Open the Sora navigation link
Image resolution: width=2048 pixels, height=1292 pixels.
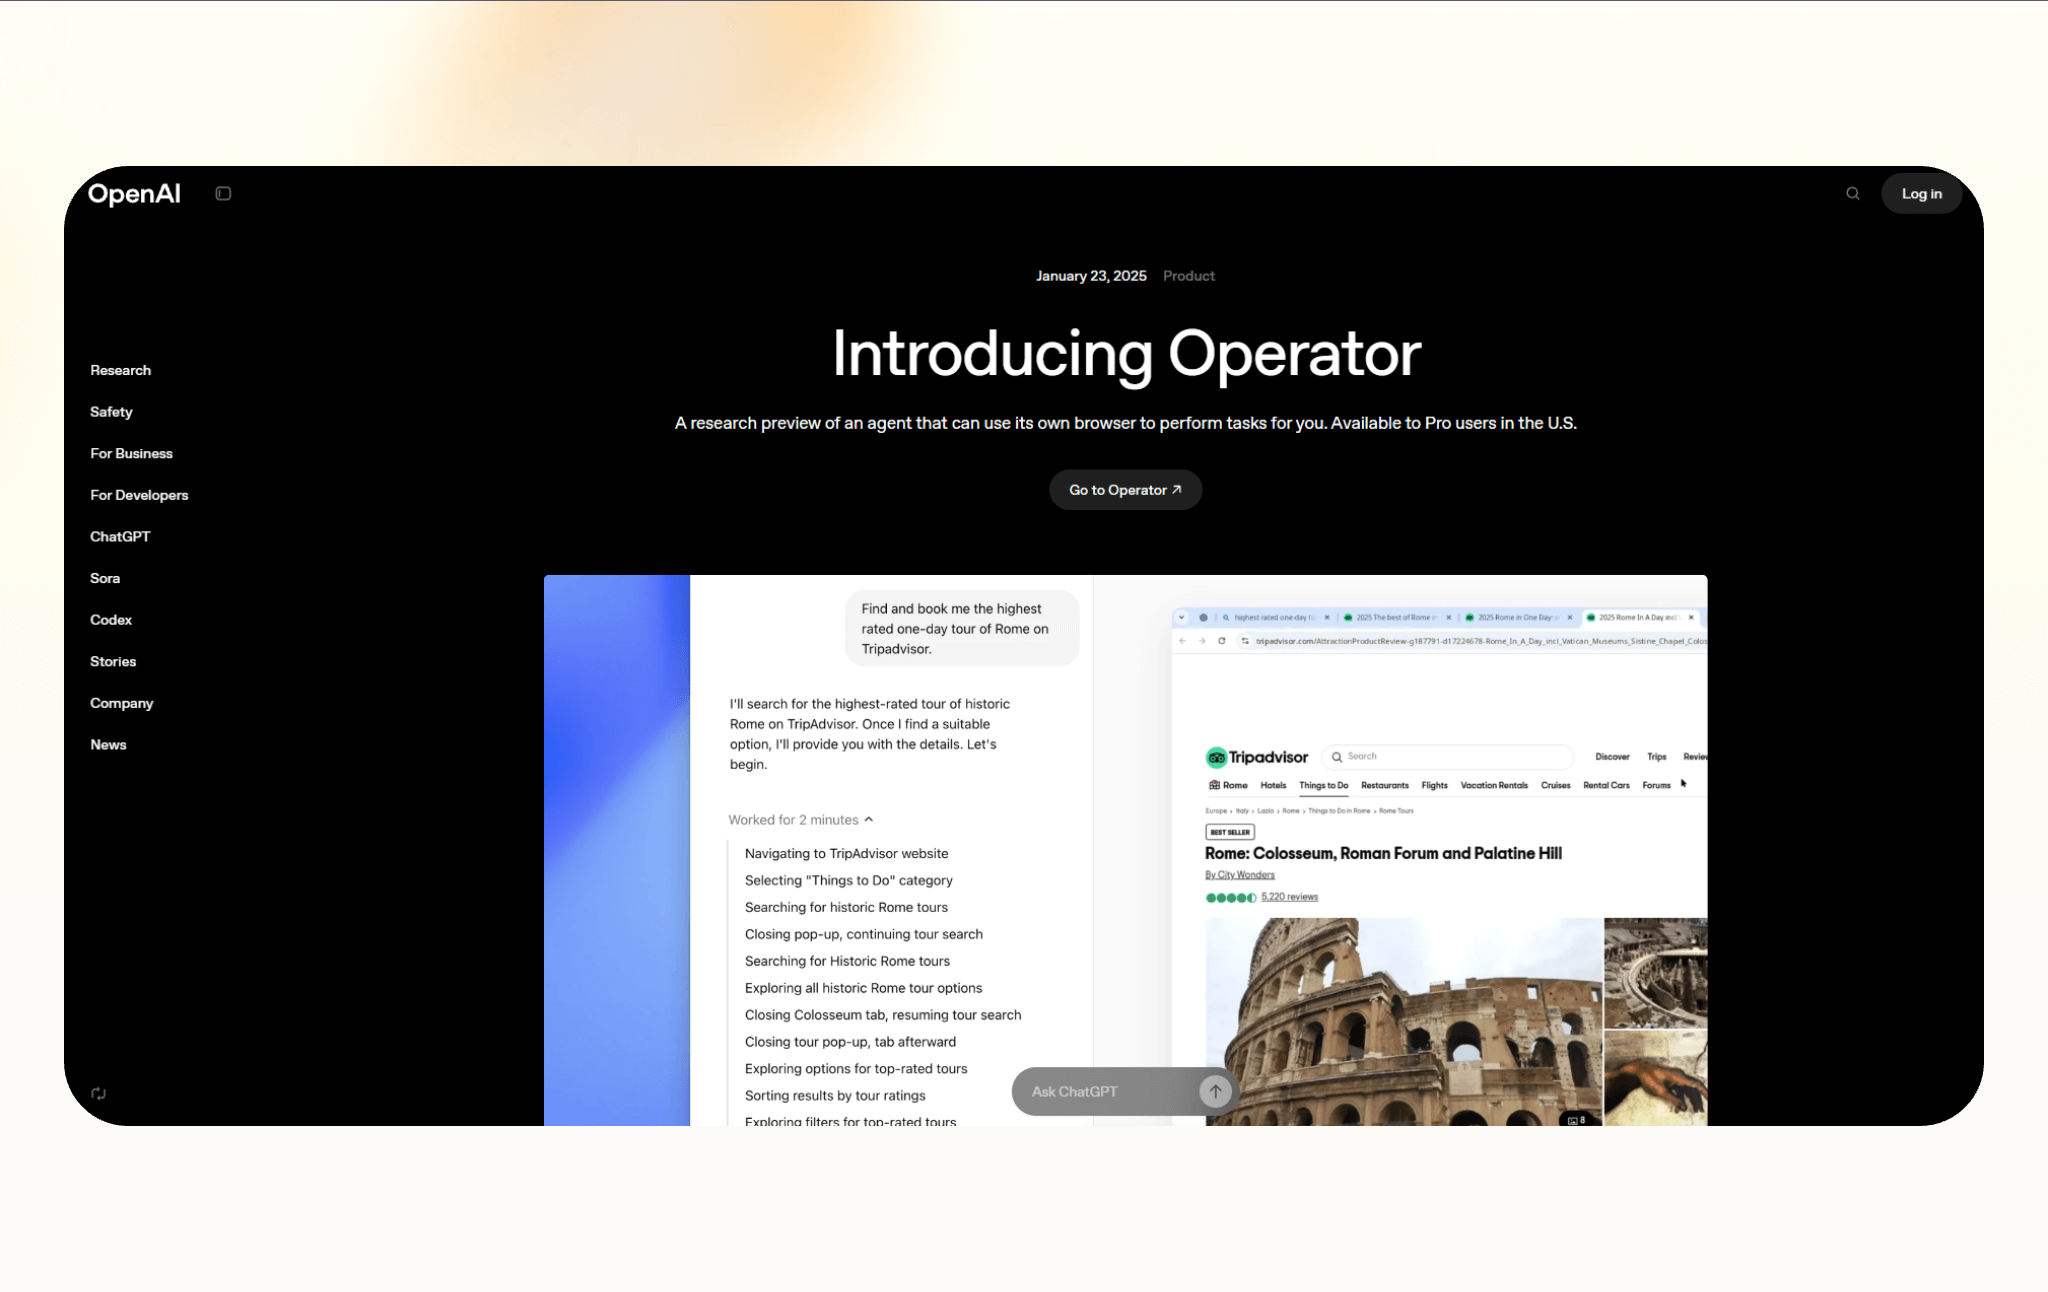click(x=105, y=578)
